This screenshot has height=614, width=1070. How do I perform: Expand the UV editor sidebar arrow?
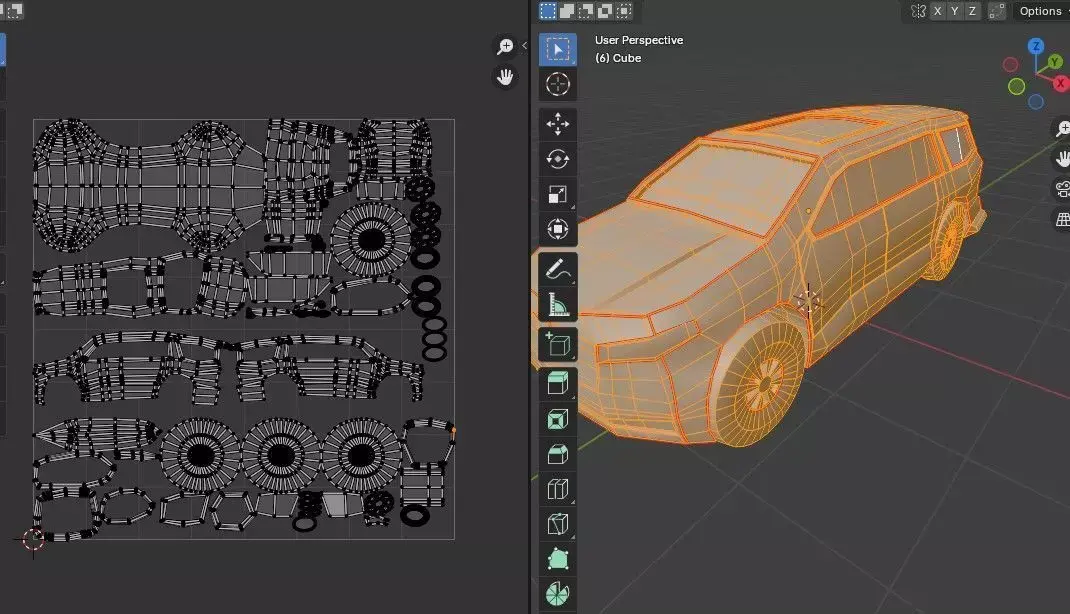click(524, 46)
